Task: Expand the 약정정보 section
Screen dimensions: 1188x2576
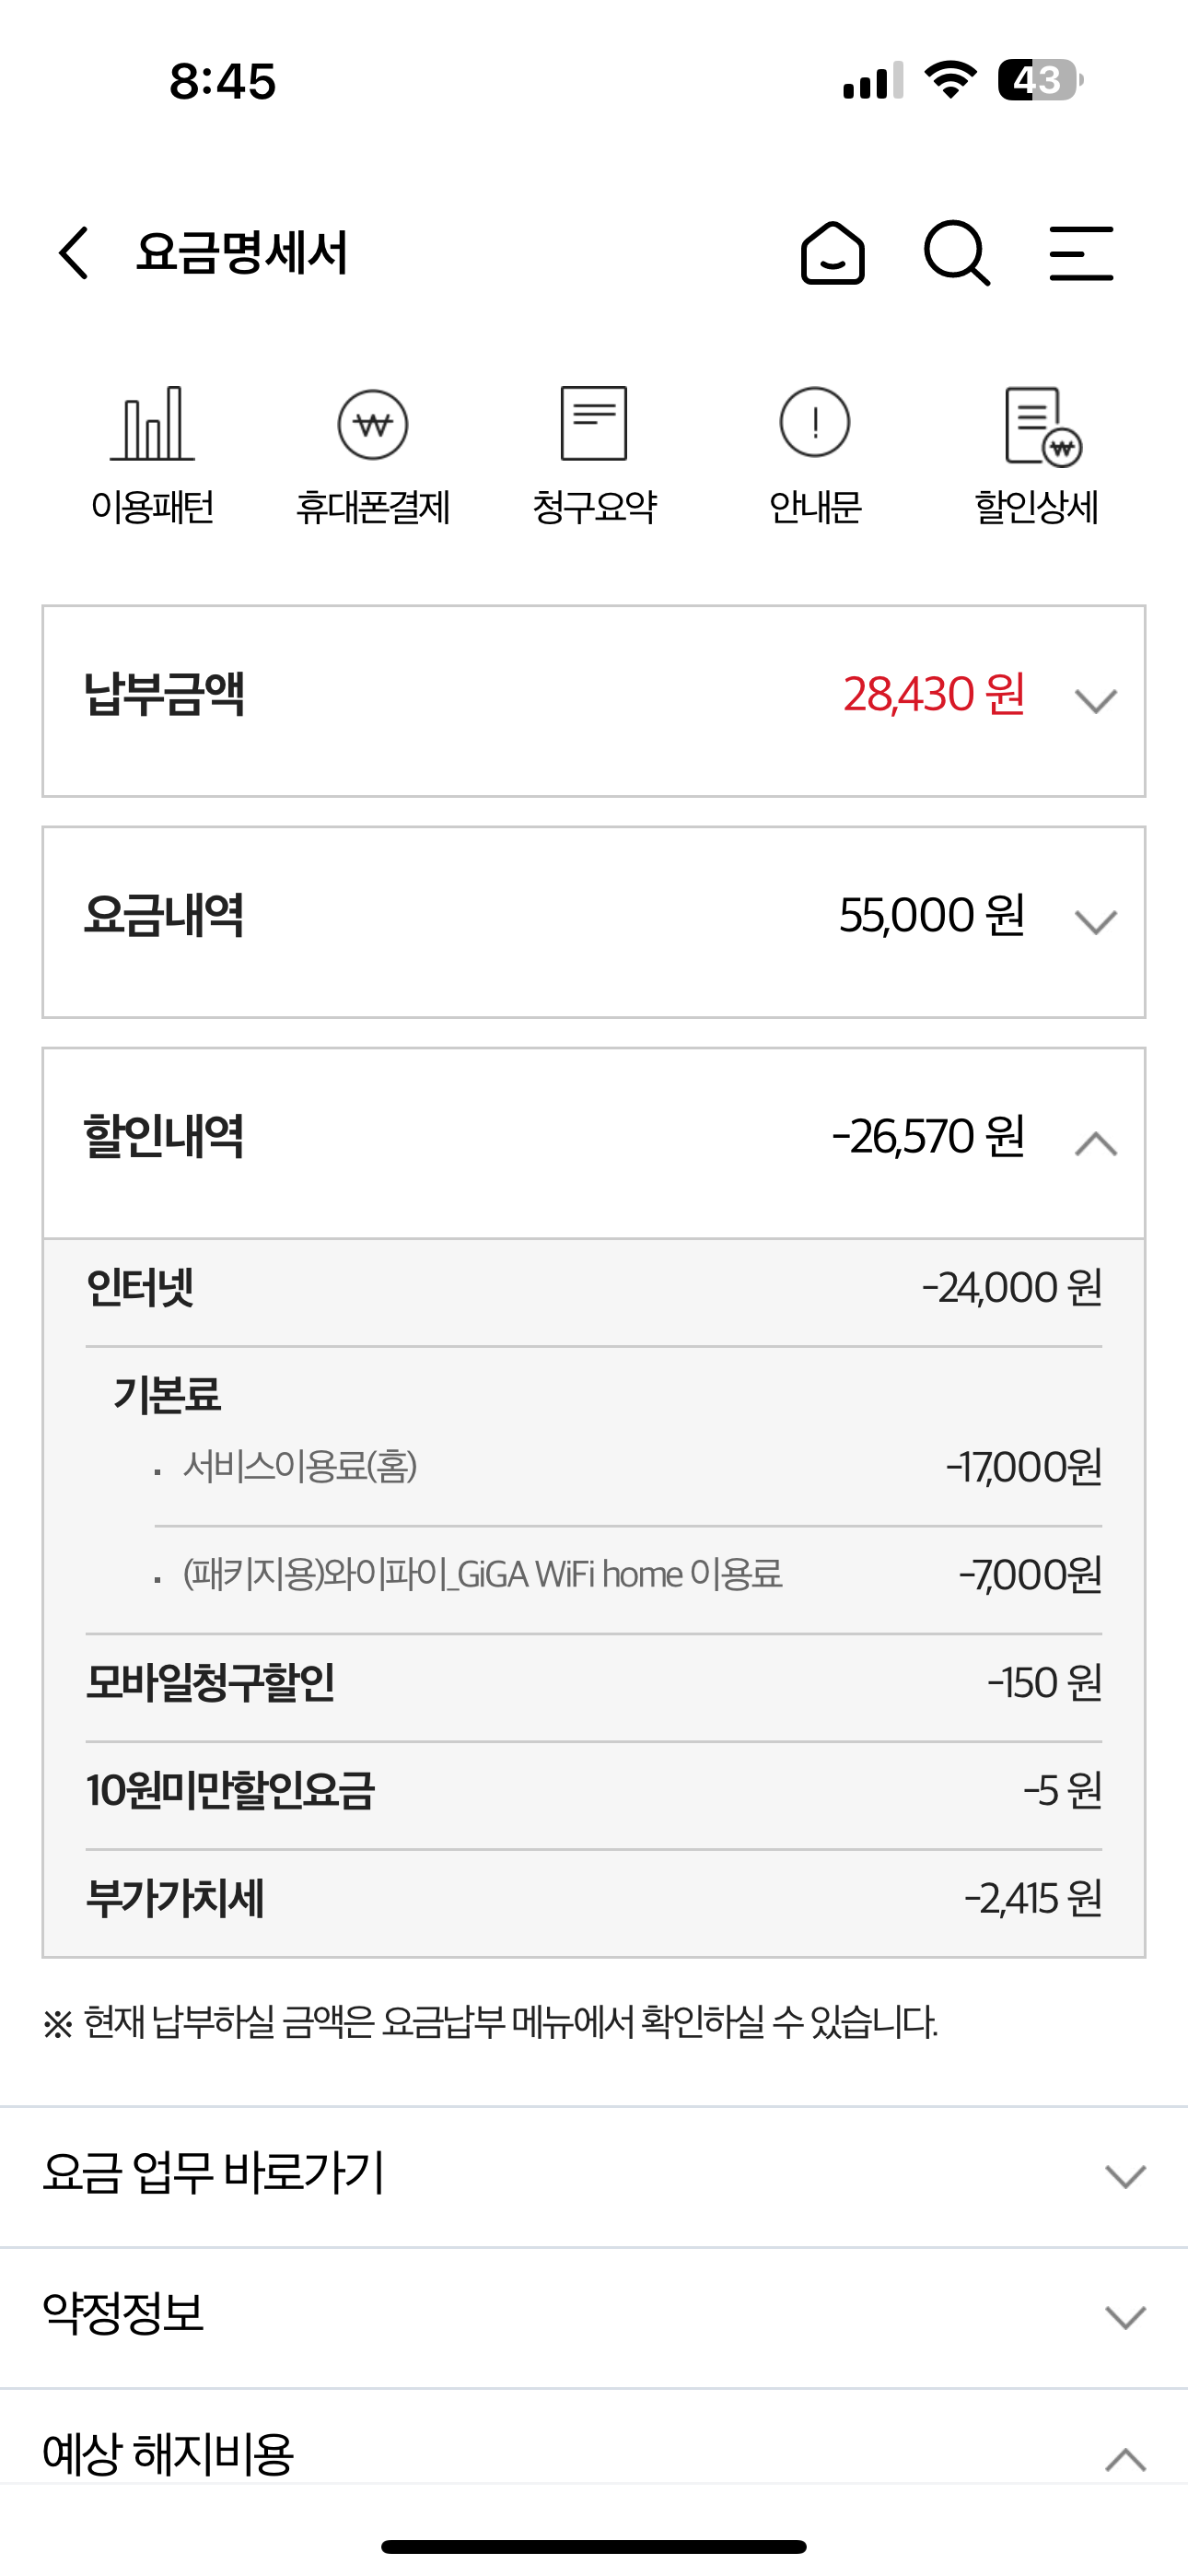Action: pyautogui.click(x=1125, y=2317)
